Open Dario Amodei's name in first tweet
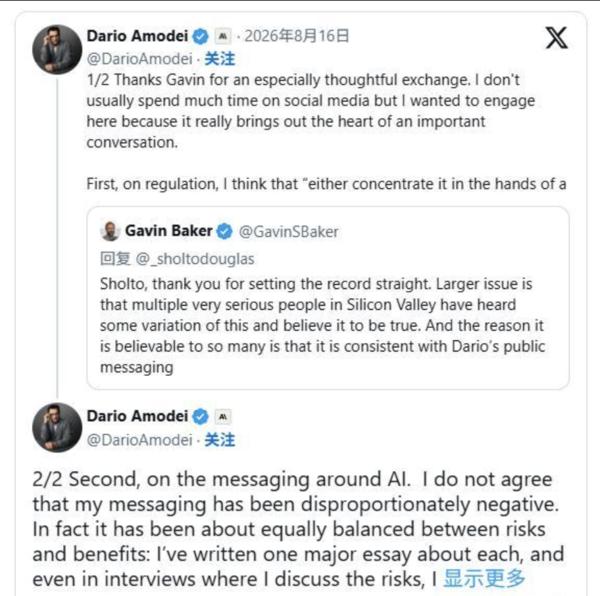The height and width of the screenshot is (596, 600). 137,36
